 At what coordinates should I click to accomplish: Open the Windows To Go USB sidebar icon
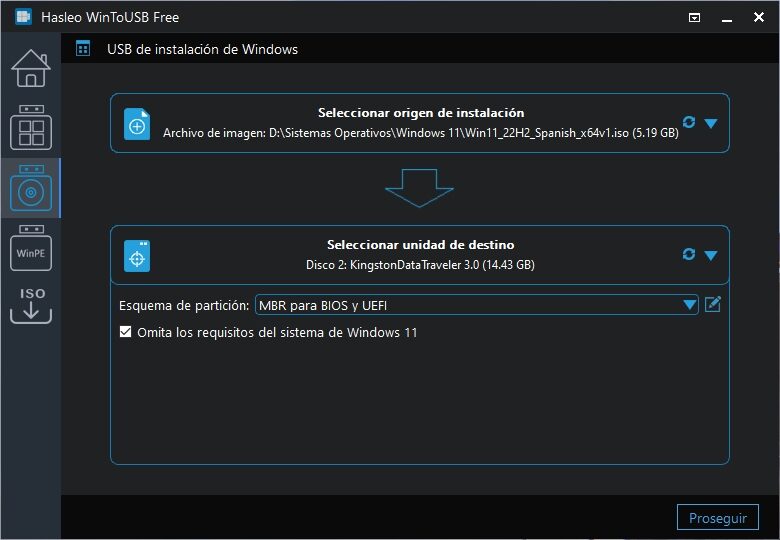[x=31, y=128]
